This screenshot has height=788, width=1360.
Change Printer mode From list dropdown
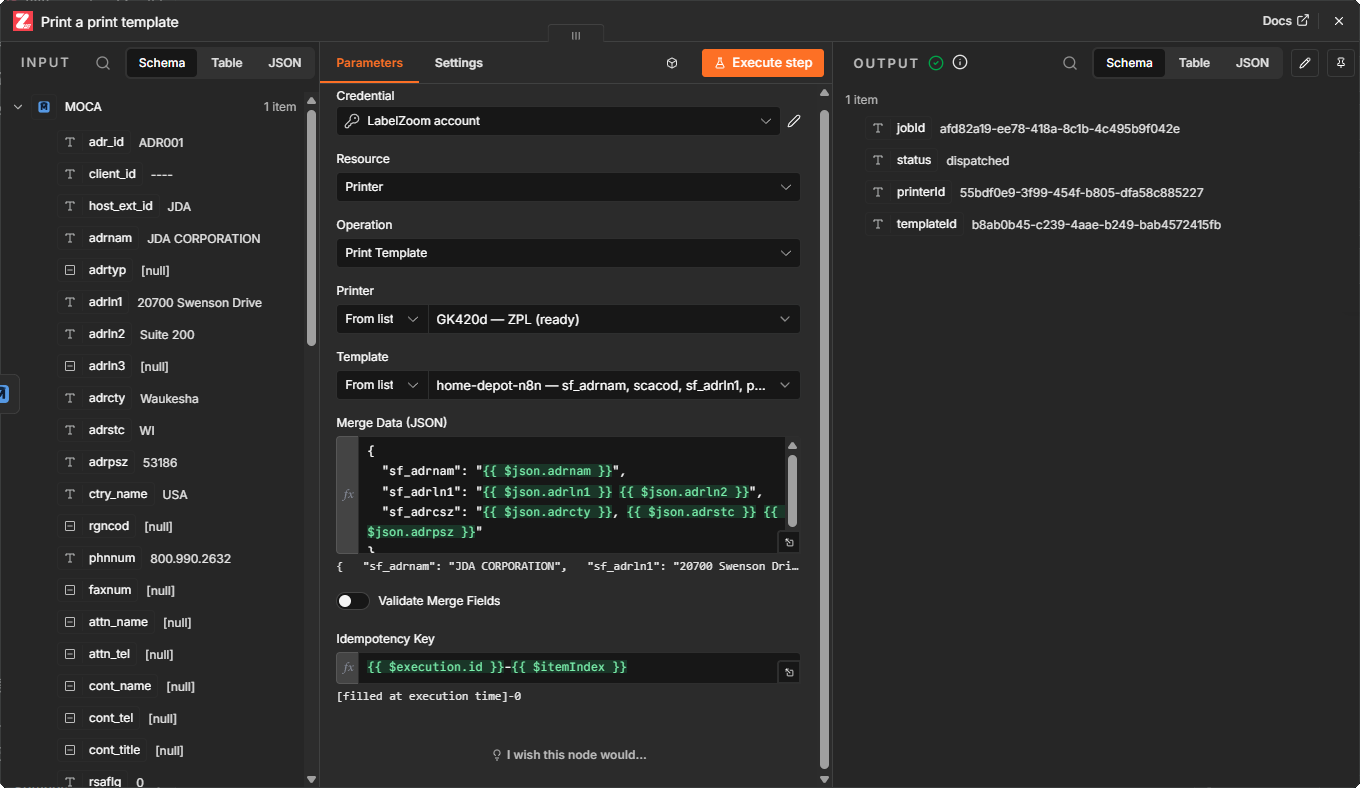tap(382, 319)
